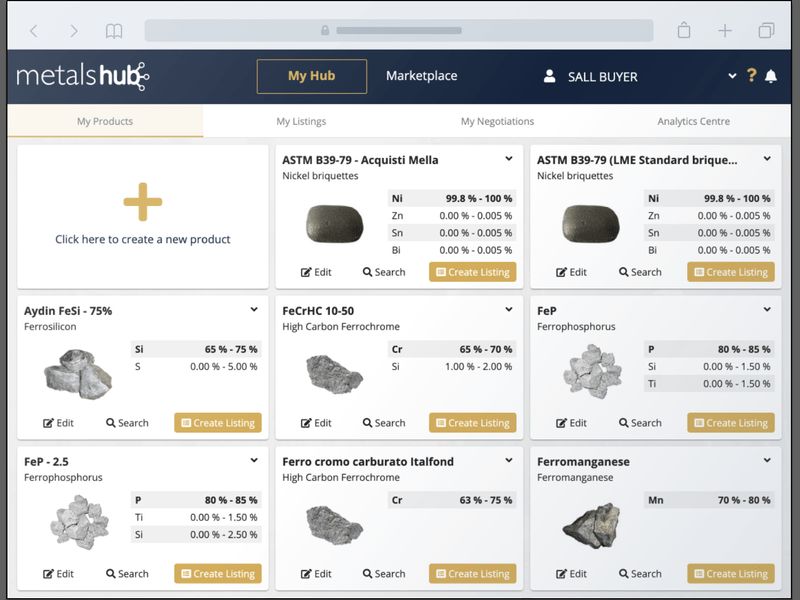This screenshot has height=600, width=800.
Task: Open help via the question mark icon
Action: pos(752,76)
